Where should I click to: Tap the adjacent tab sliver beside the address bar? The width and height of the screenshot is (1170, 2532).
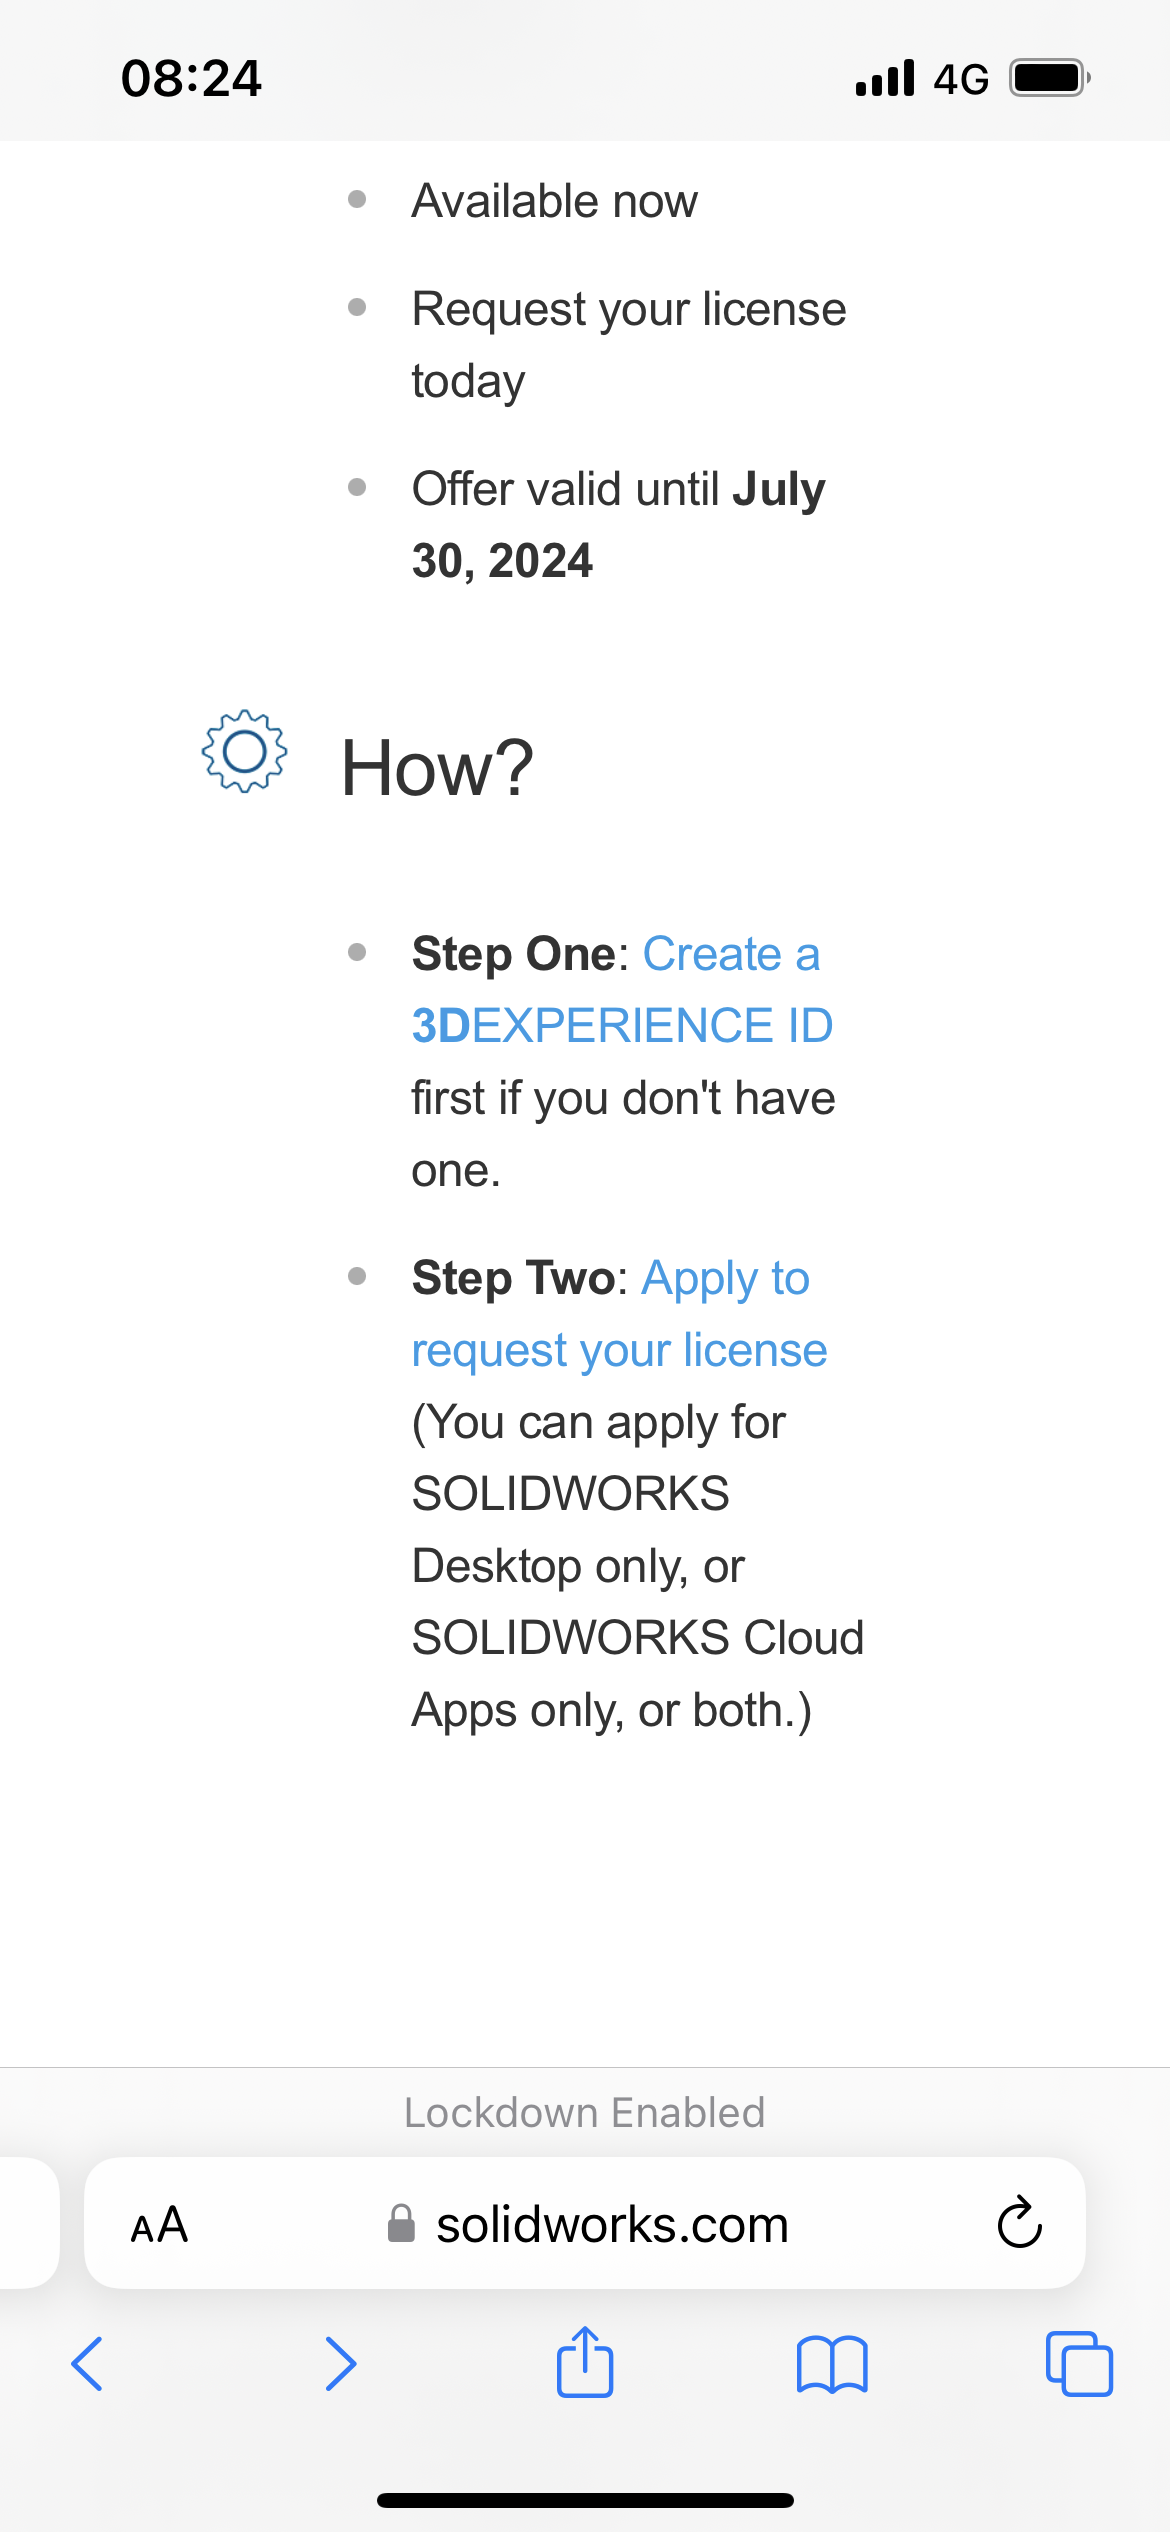29,2223
